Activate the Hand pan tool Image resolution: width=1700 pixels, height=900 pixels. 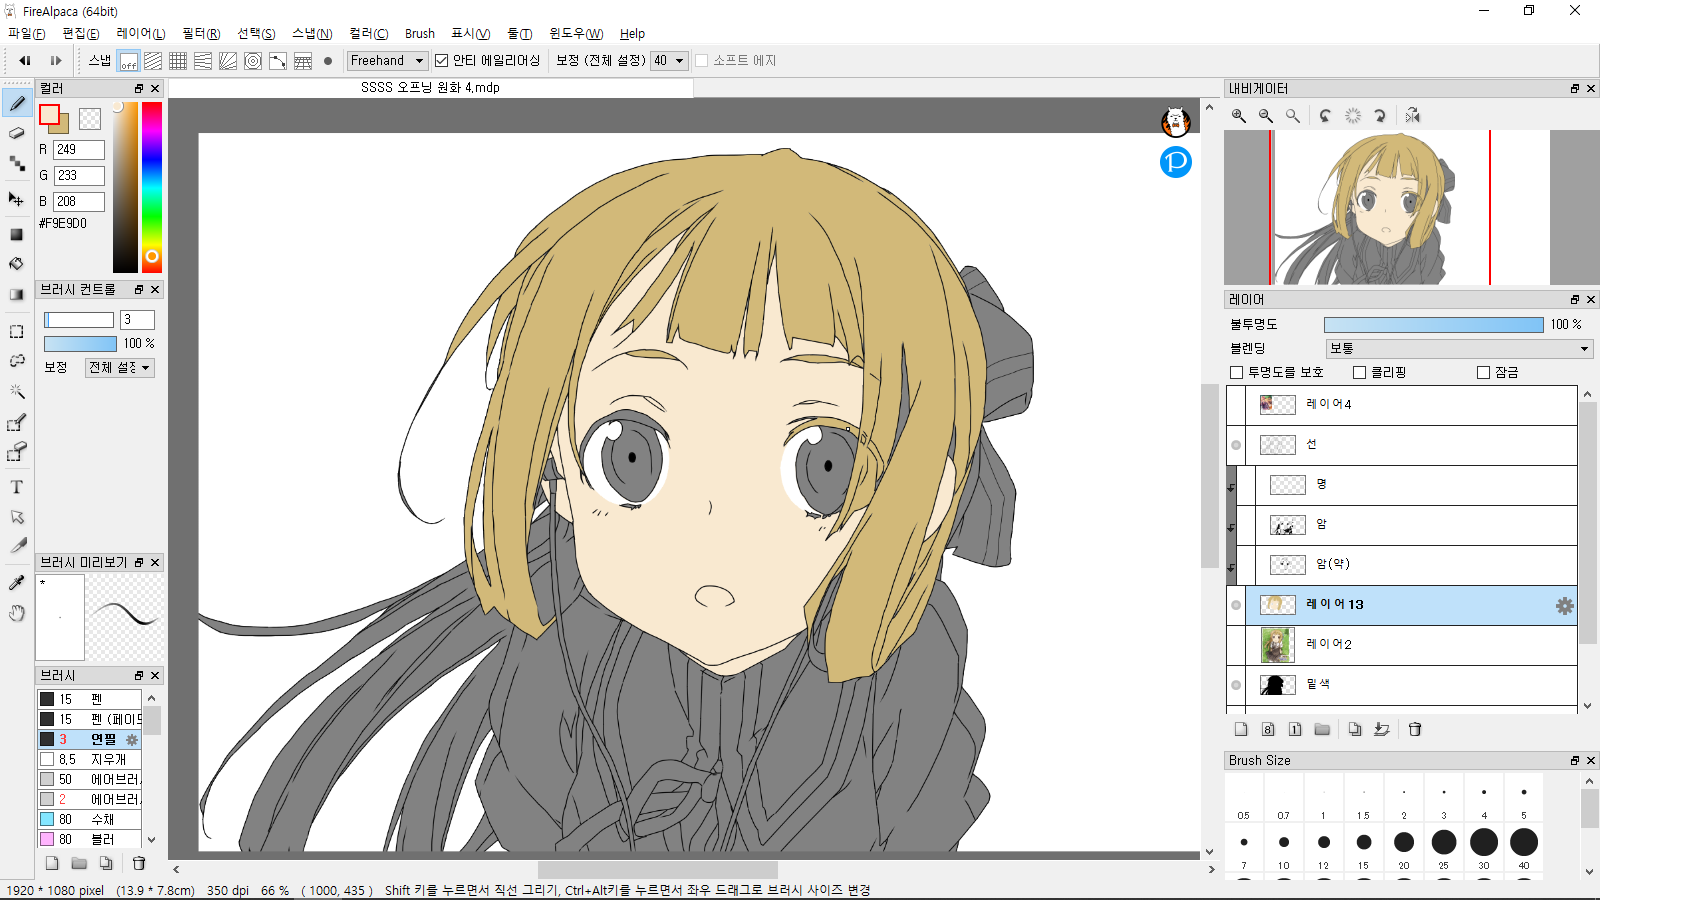click(17, 613)
